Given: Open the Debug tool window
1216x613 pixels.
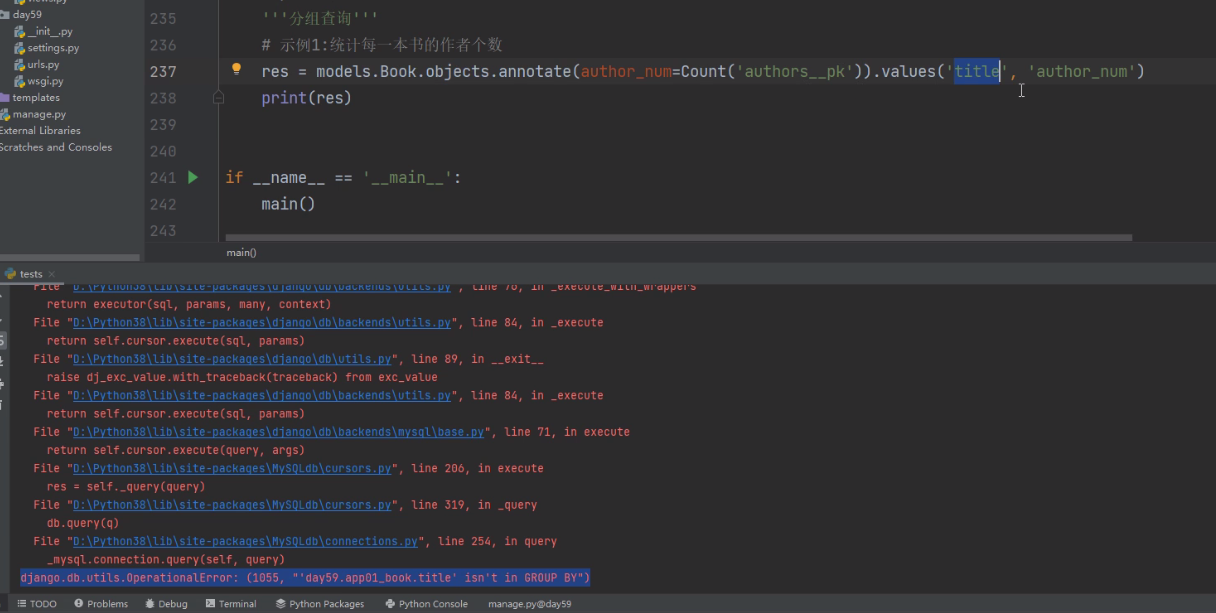Looking at the screenshot, I should (x=166, y=604).
